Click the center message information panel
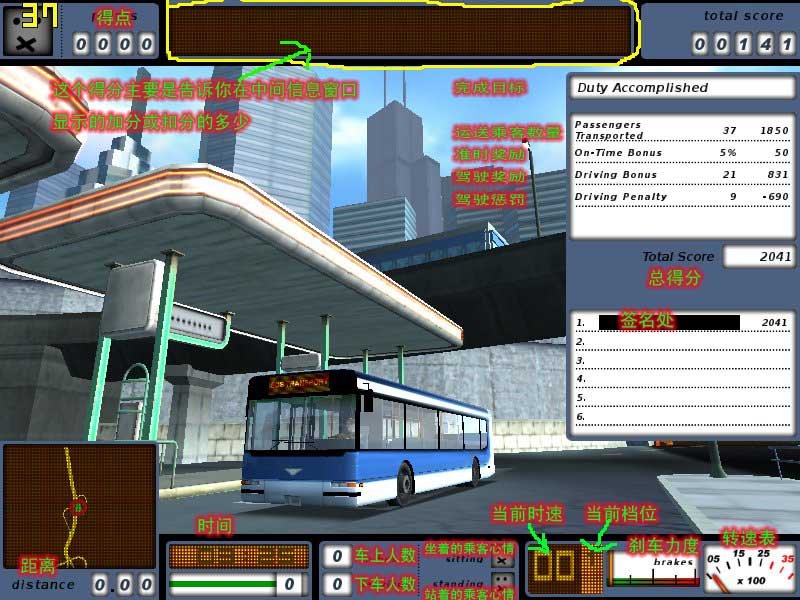800x600 pixels. pos(401,32)
